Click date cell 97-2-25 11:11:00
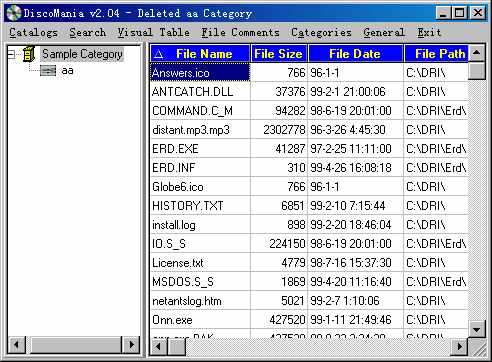The image size is (492, 362). click(x=355, y=149)
